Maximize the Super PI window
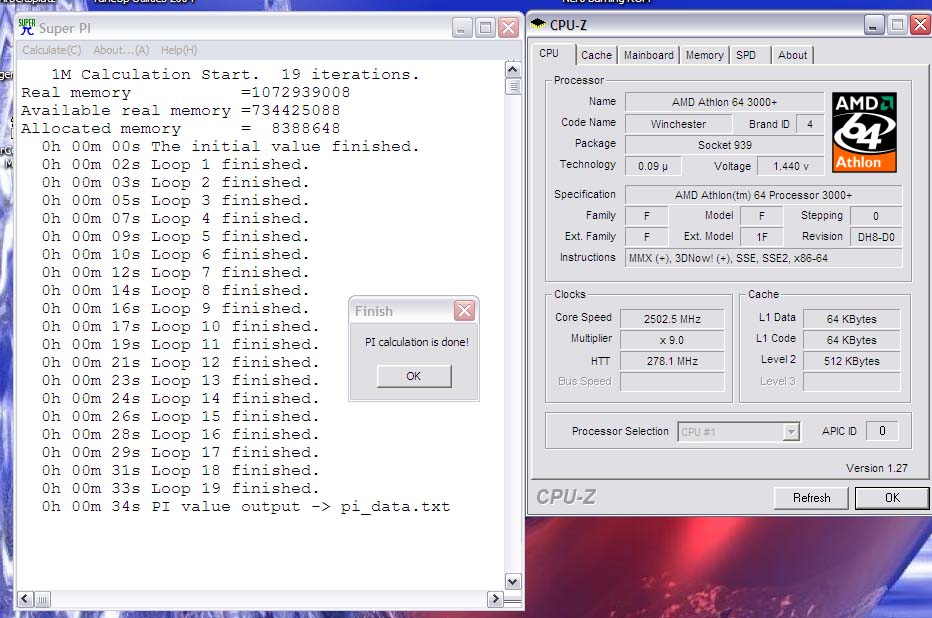 (485, 27)
